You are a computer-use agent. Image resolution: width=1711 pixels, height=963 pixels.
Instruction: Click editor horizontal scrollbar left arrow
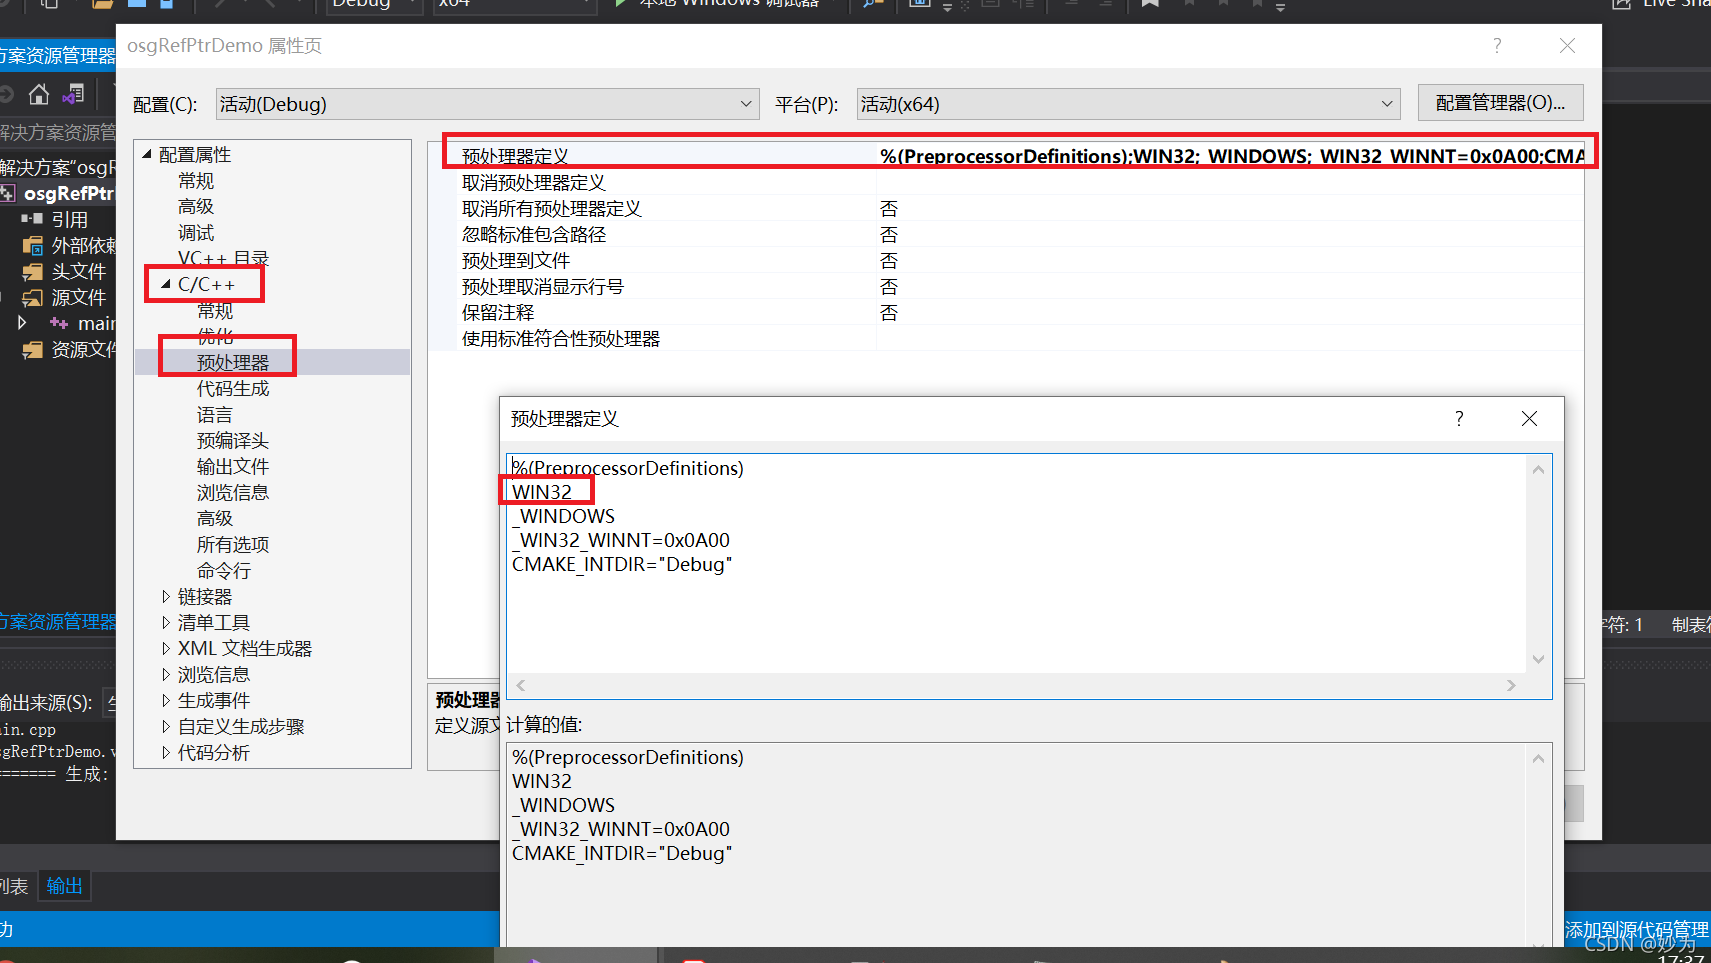coord(521,685)
